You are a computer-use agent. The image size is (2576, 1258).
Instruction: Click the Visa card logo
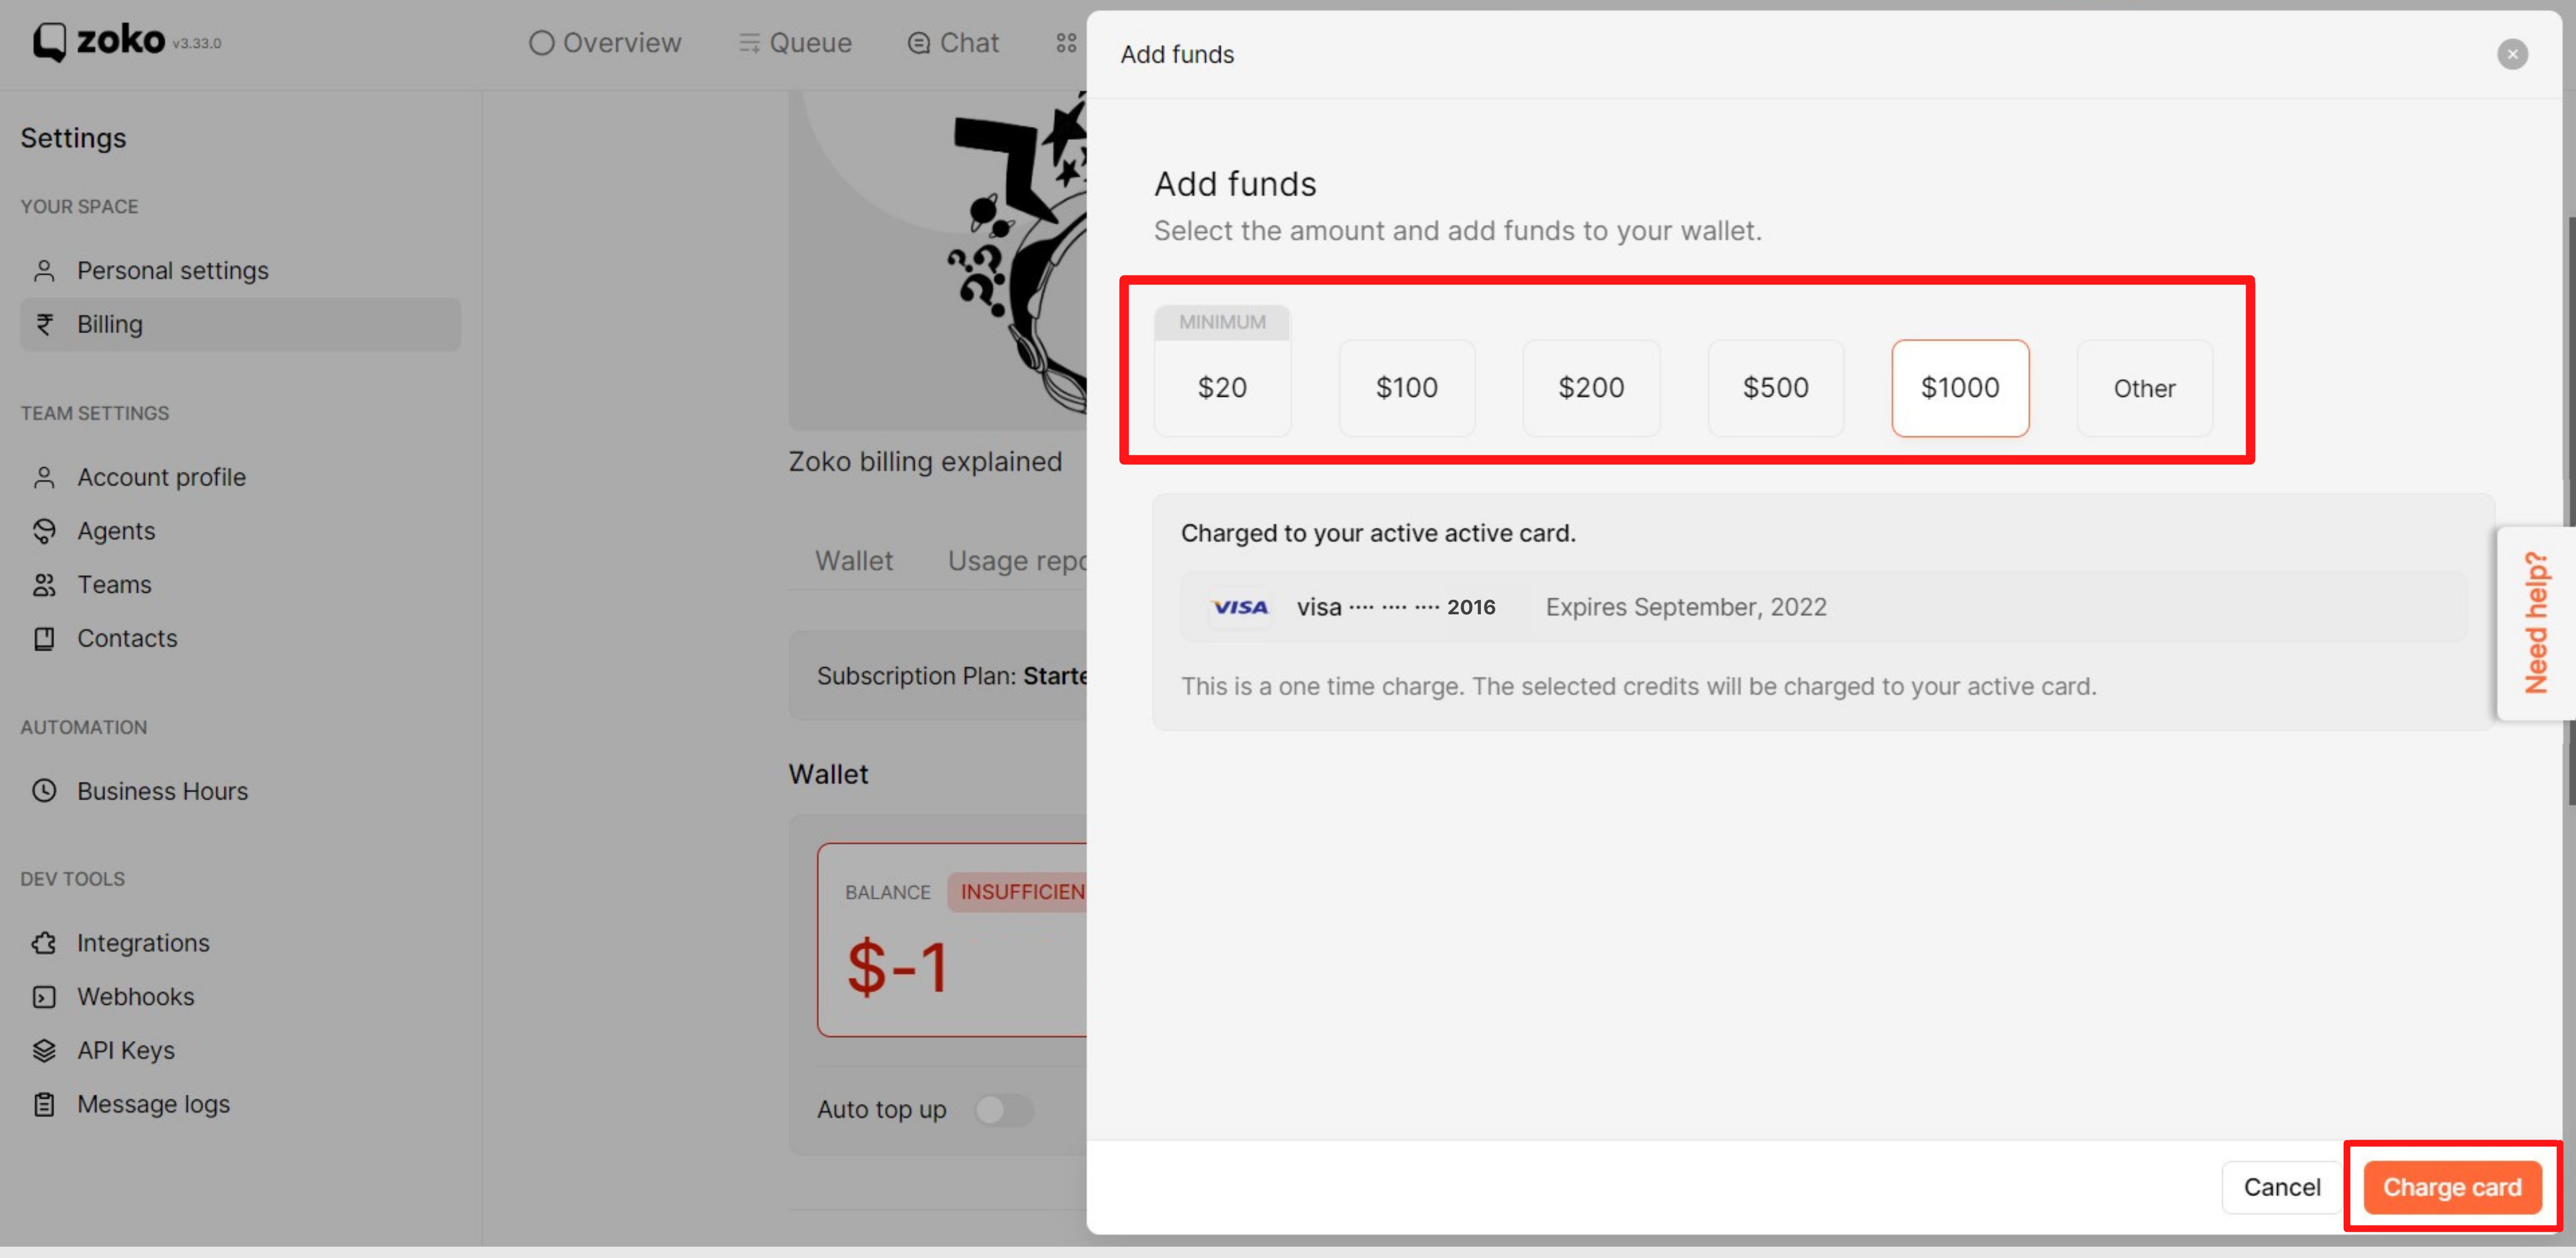1239,607
